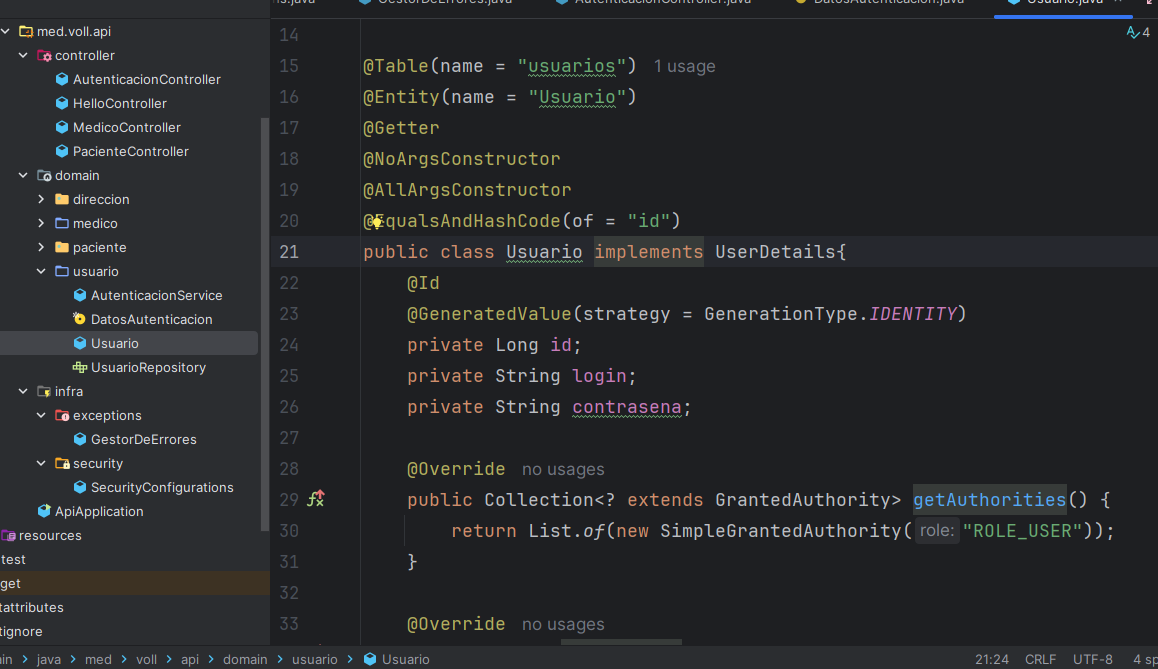Click 'no usages' hint on line 28
The width and height of the screenshot is (1158, 669).
(x=563, y=470)
